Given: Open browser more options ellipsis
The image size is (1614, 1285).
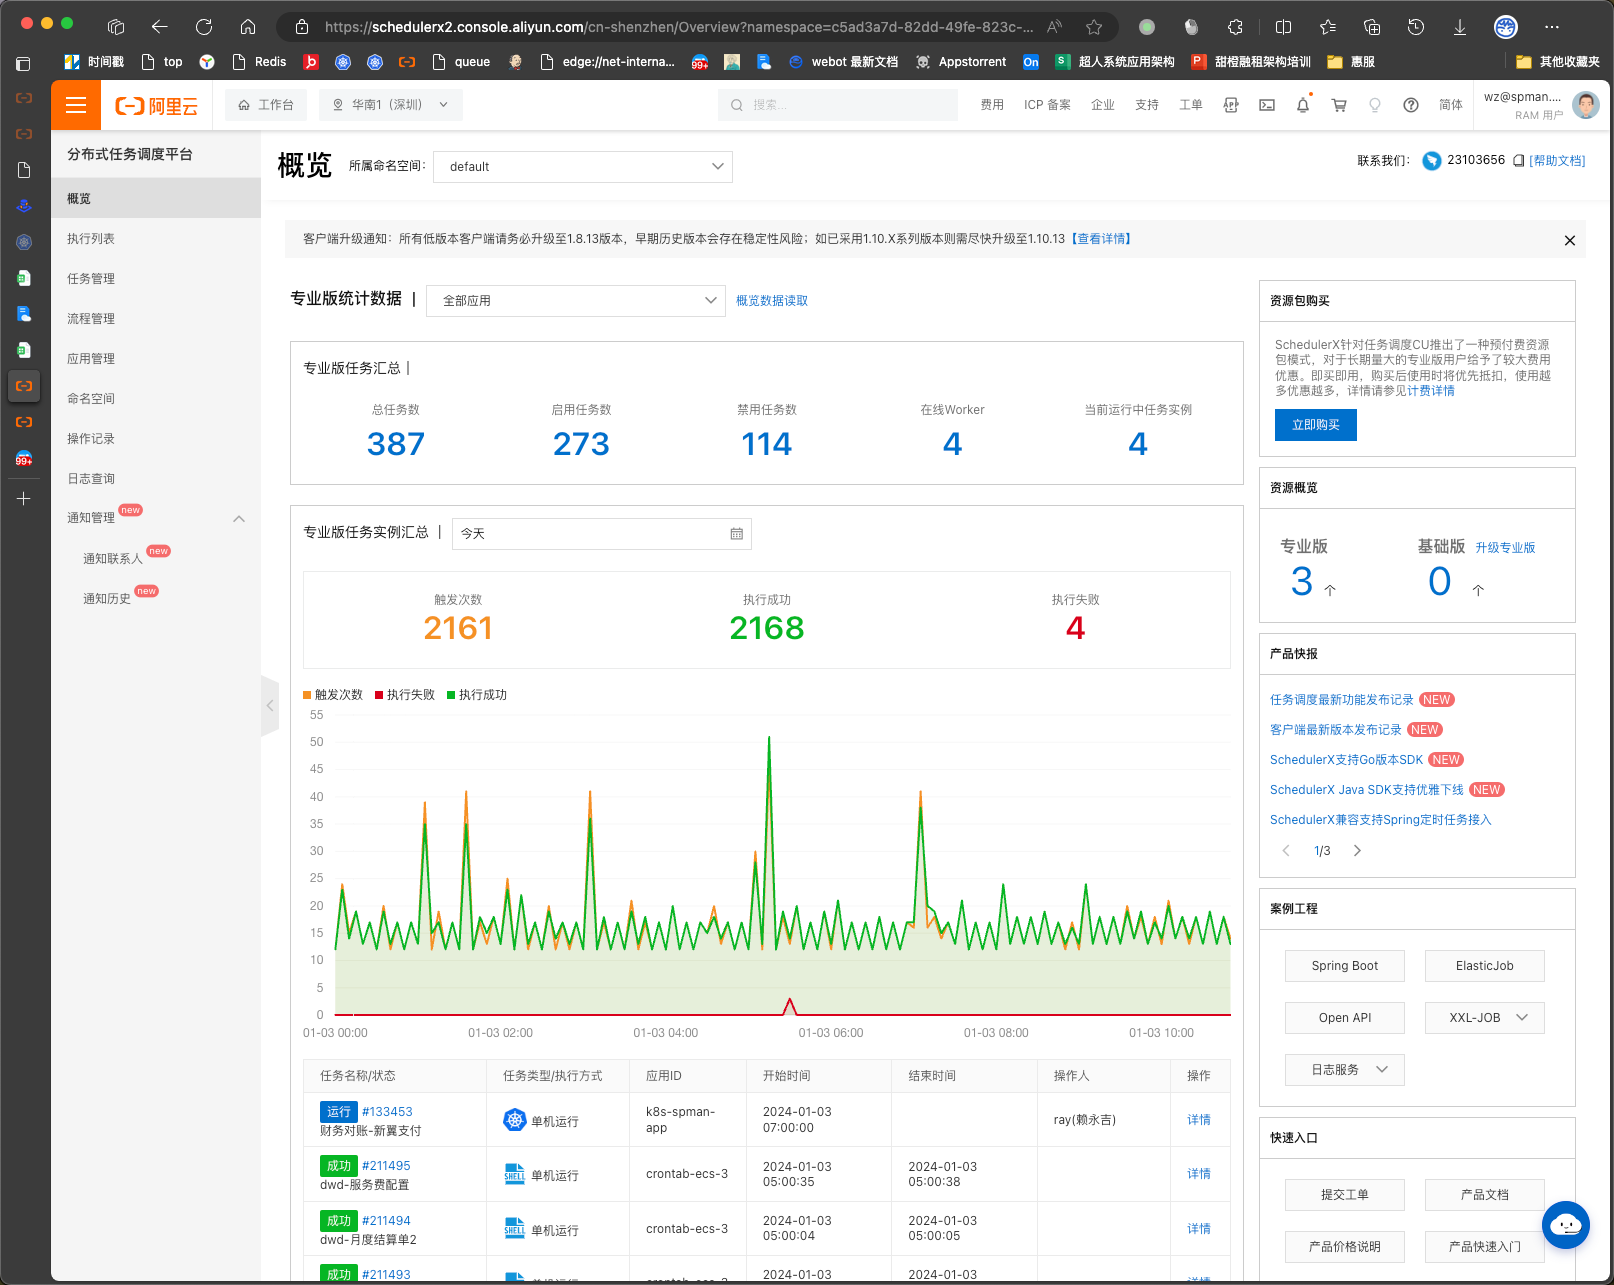Looking at the screenshot, I should tap(1552, 27).
